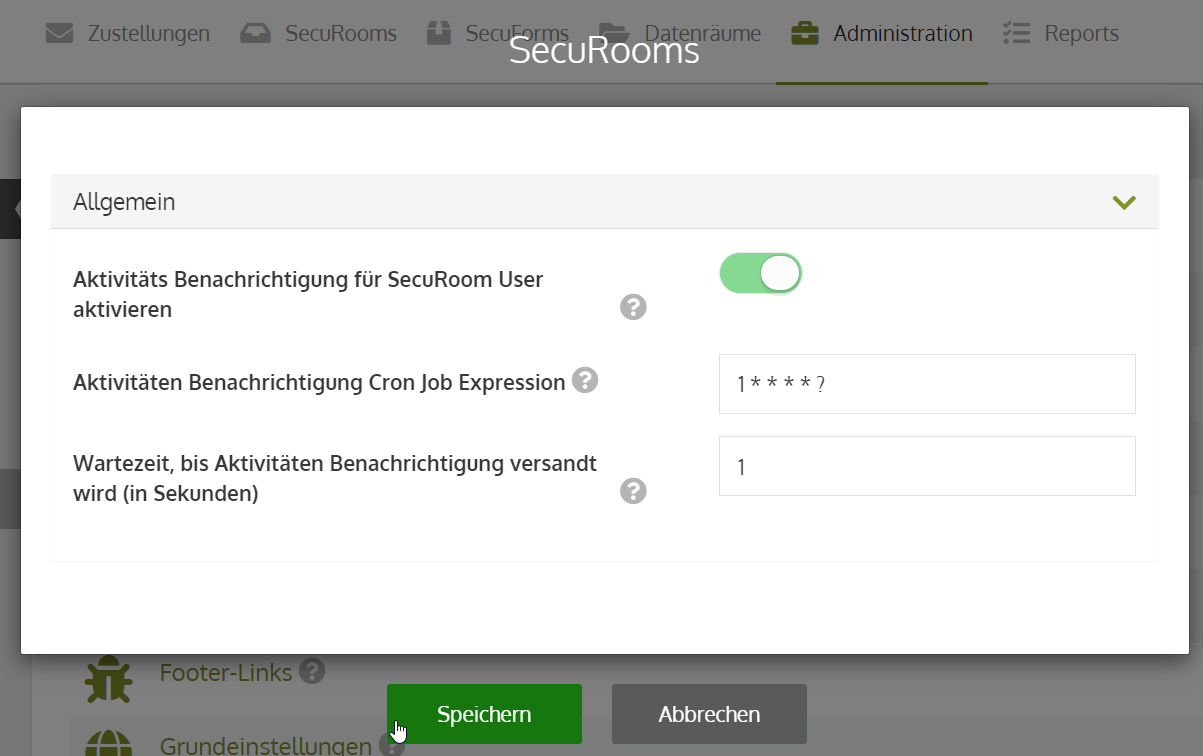The image size is (1203, 756).
Task: Show help for Aktivitäts Benachrichtigung aktivieren
Action: pyautogui.click(x=633, y=307)
